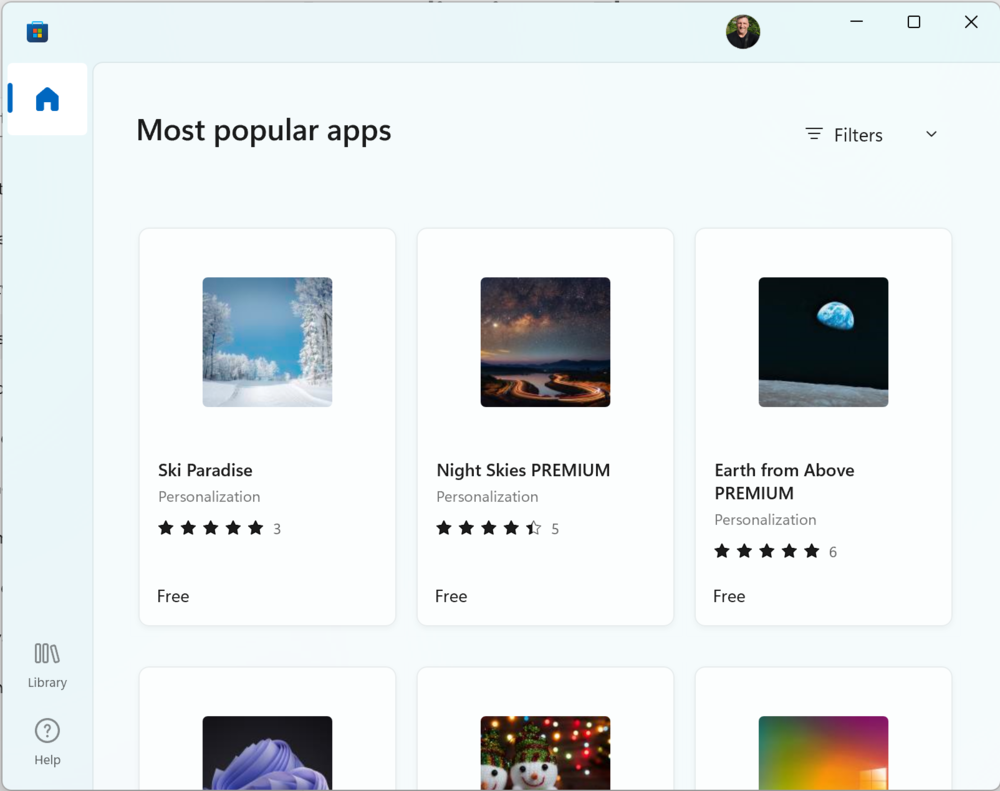Open the Earth from Above thumbnail image

(x=823, y=342)
